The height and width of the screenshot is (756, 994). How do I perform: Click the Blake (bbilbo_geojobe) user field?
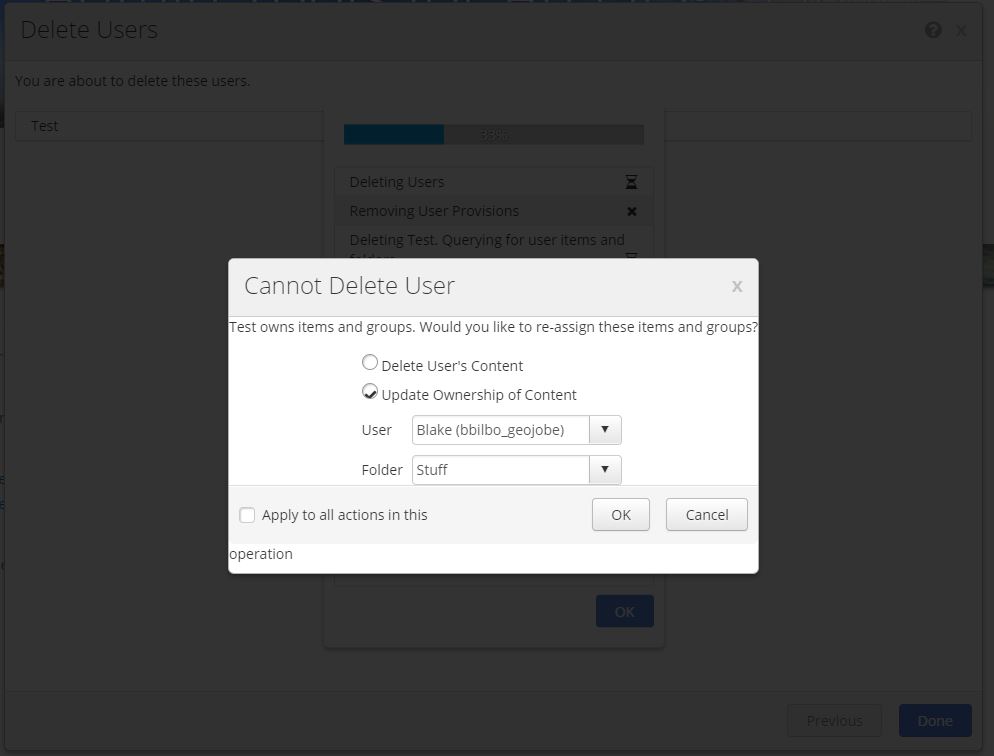pyautogui.click(x=500, y=430)
